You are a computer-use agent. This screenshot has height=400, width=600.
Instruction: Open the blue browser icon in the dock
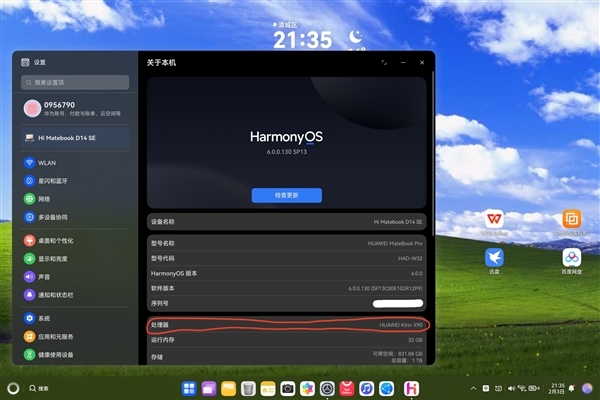(386, 389)
